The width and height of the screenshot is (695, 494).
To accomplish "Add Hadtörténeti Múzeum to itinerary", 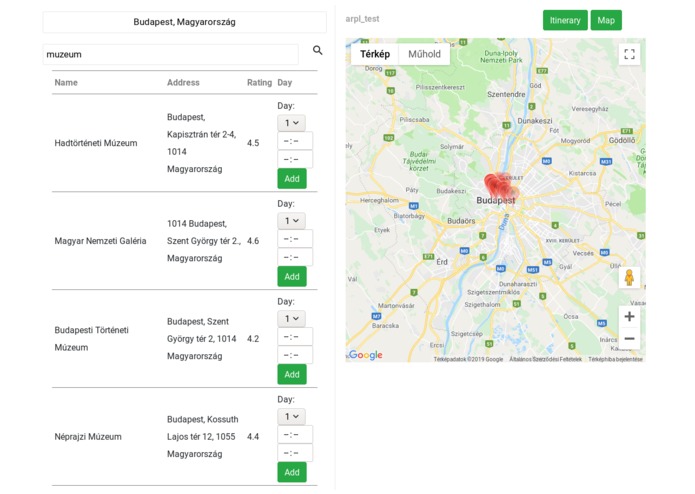I will pos(292,179).
